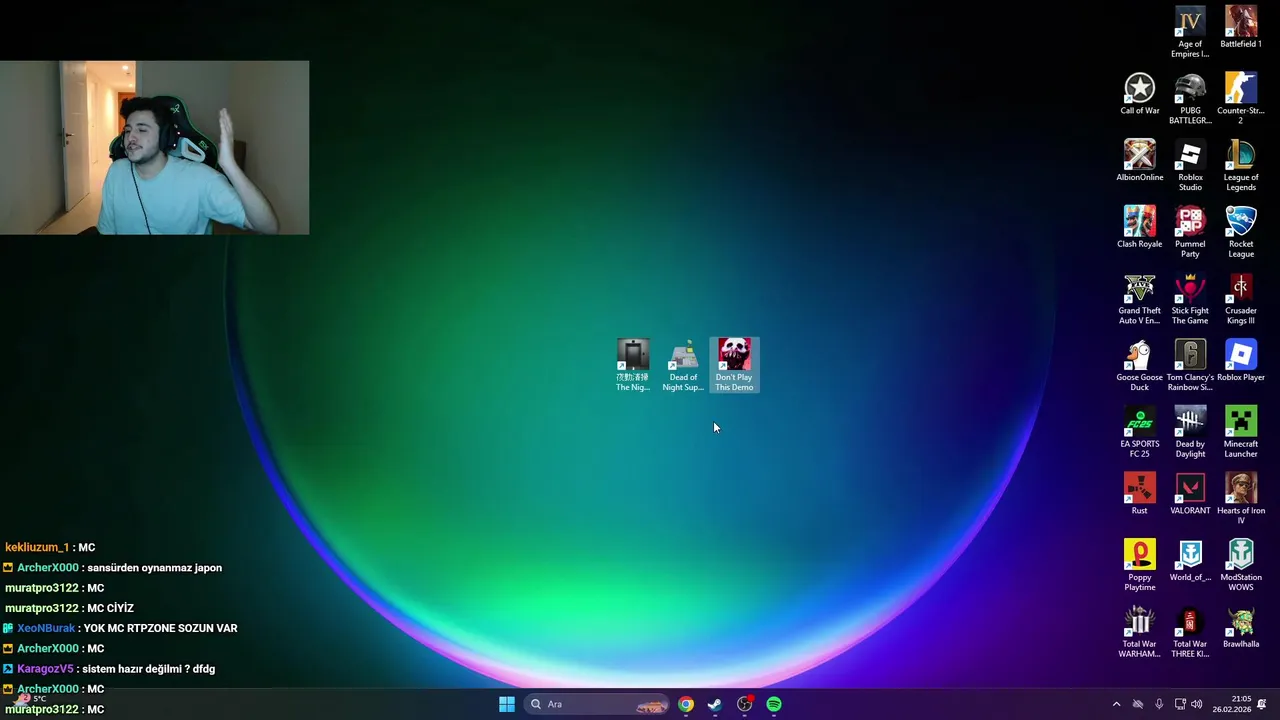Select Counter-Strike 2 desktop icon
Viewport: 1280px width, 720px height.
pyautogui.click(x=1241, y=99)
